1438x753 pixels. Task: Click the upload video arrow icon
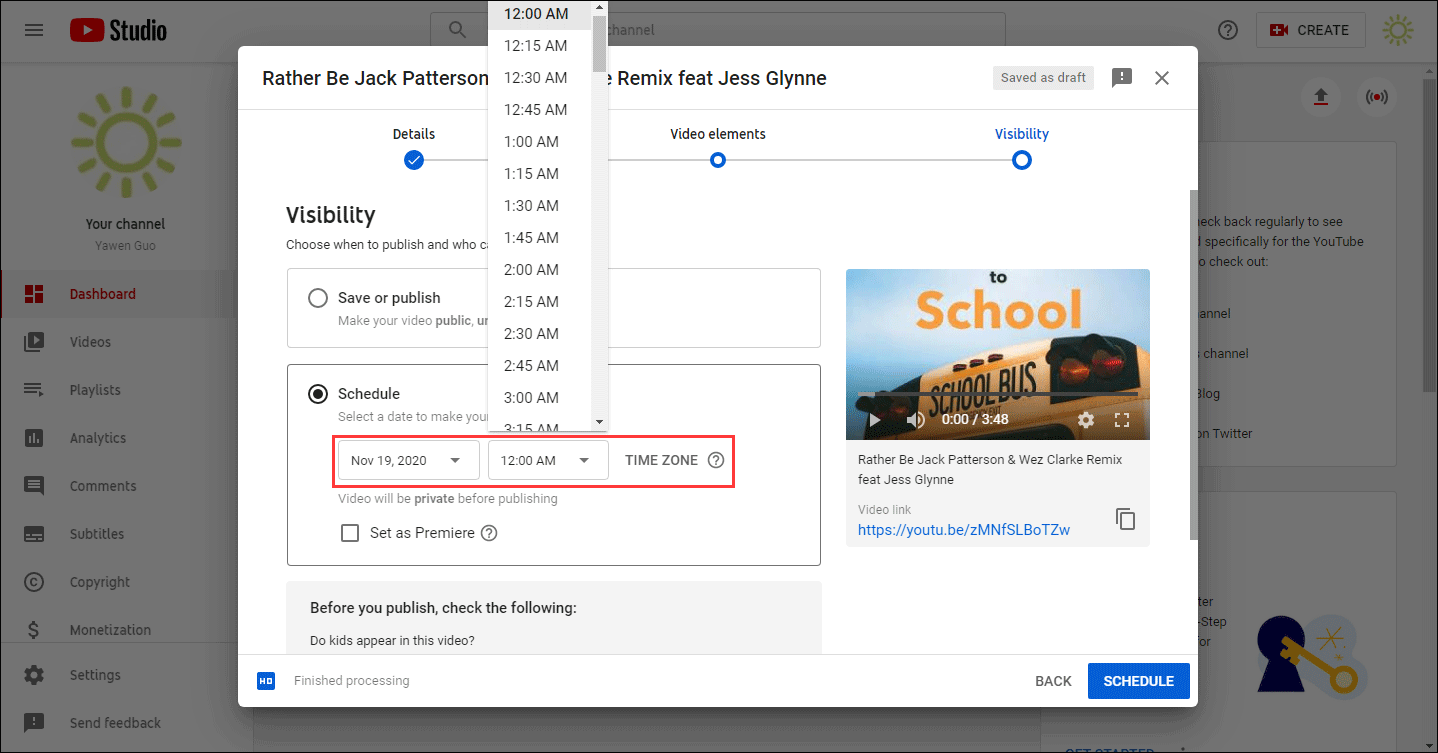tap(1321, 97)
